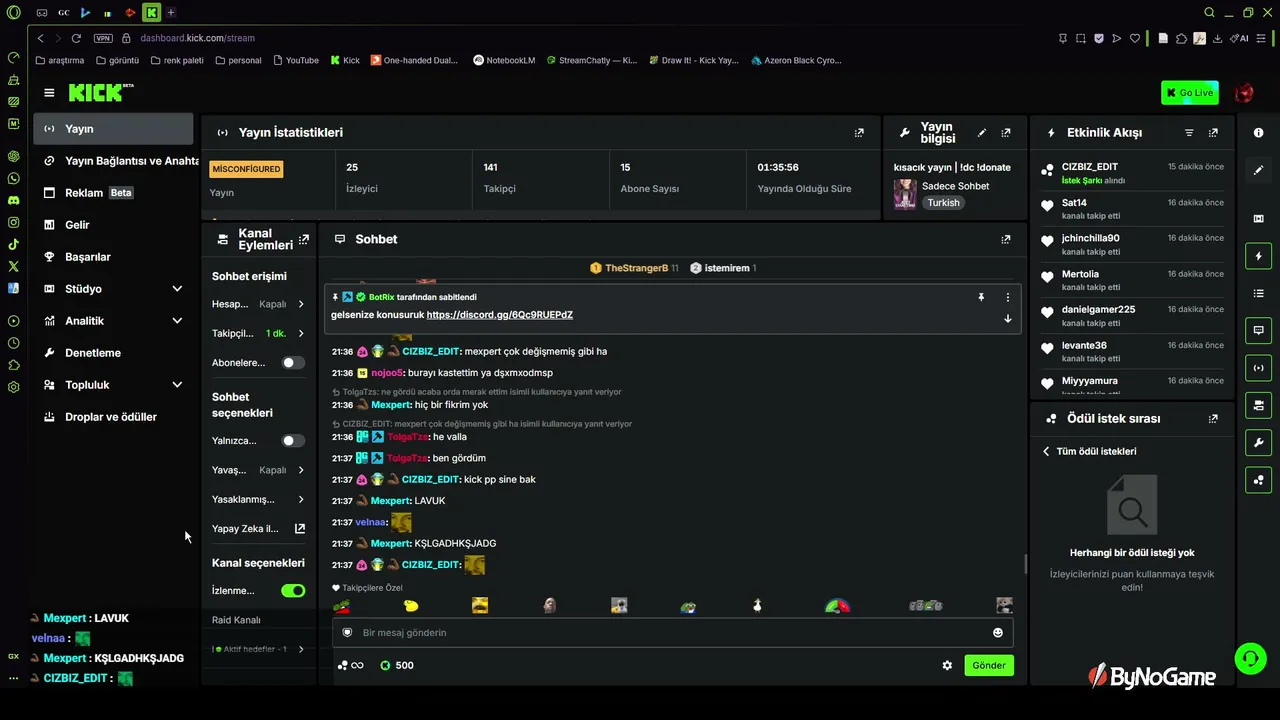Screen dimensions: 1280x720
Task: Open the hamburger menu beside Kick logo
Action: tap(49, 93)
